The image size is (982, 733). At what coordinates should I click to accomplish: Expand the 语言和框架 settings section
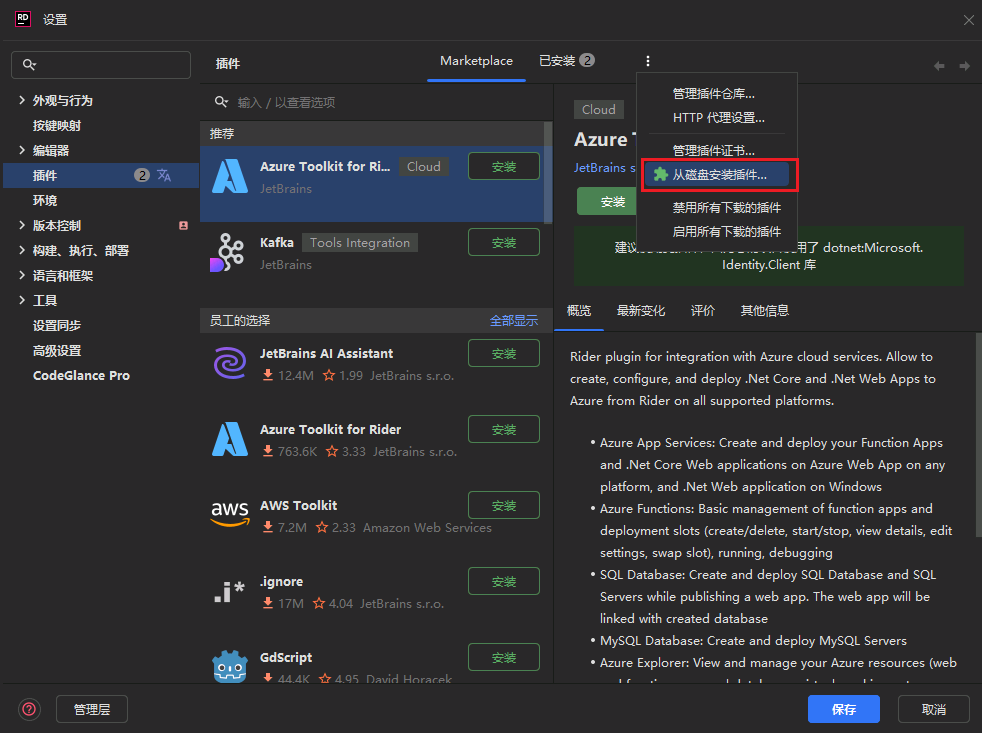click(22, 275)
